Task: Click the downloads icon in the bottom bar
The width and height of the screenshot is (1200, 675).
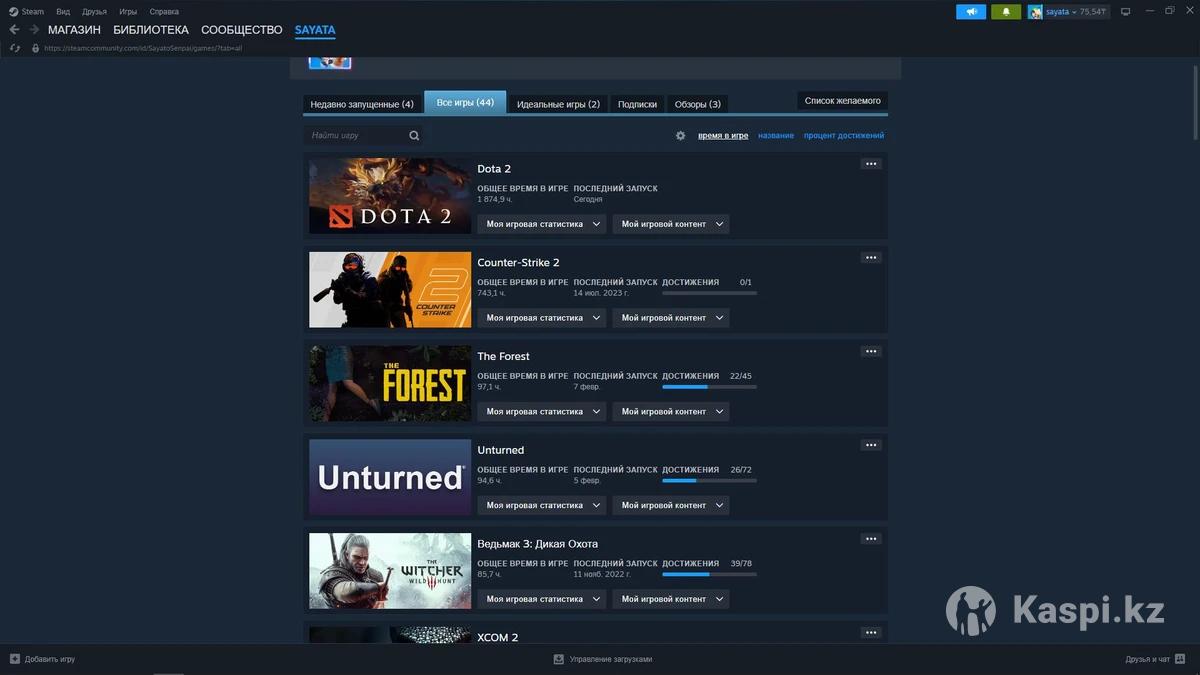Action: (559, 659)
